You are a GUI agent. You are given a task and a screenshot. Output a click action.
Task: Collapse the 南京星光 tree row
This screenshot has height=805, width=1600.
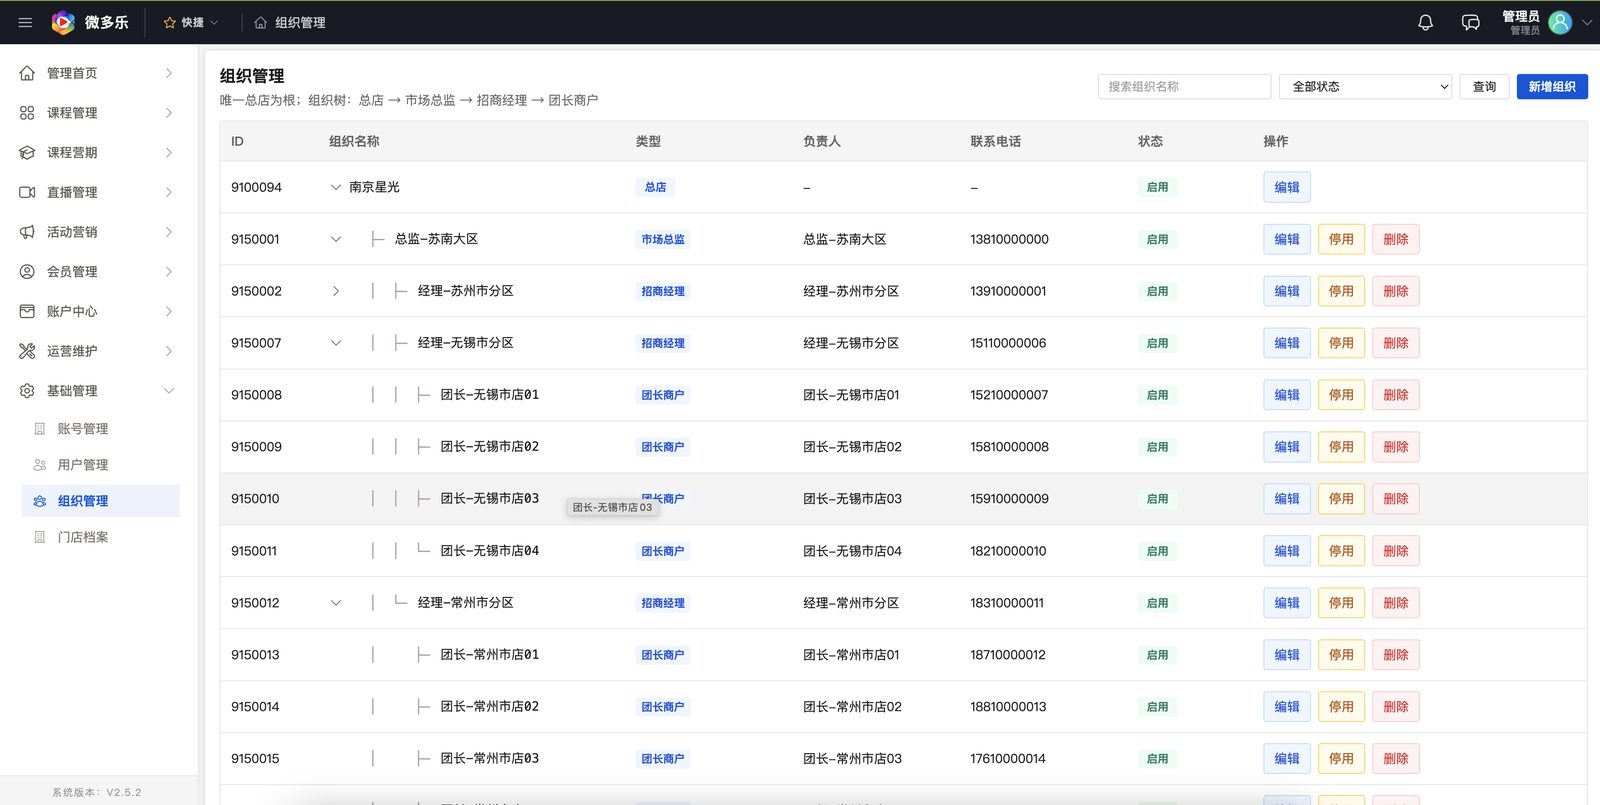pos(336,187)
